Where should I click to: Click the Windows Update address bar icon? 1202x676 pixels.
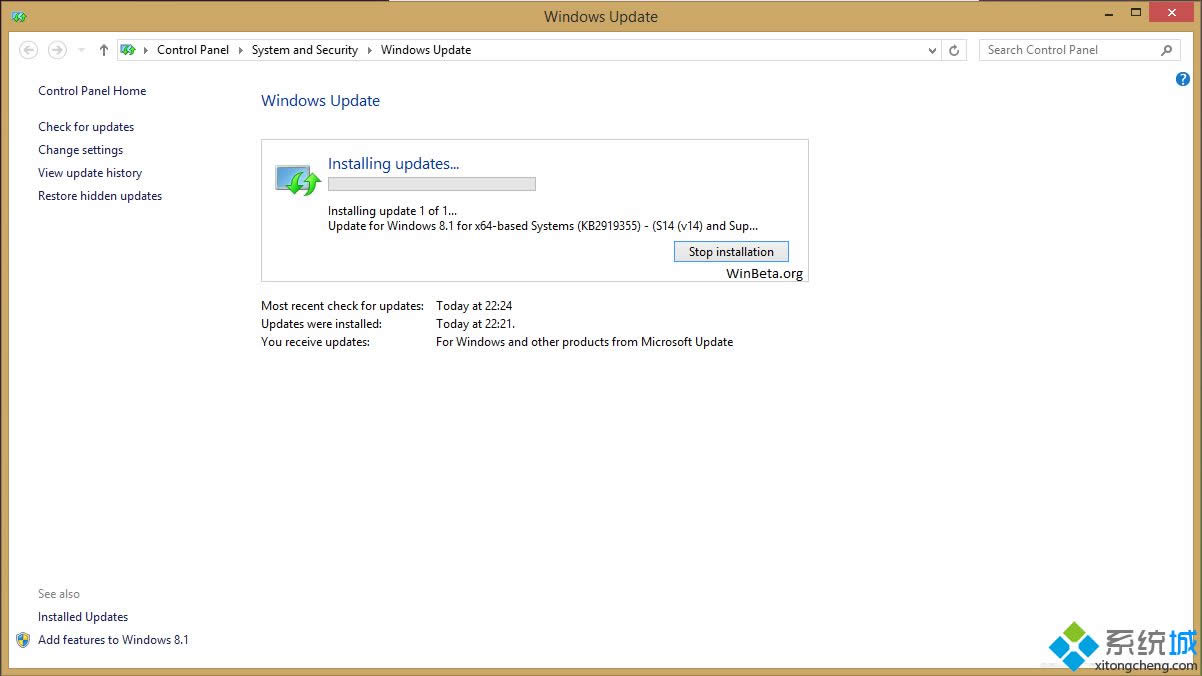pyautogui.click(x=128, y=50)
